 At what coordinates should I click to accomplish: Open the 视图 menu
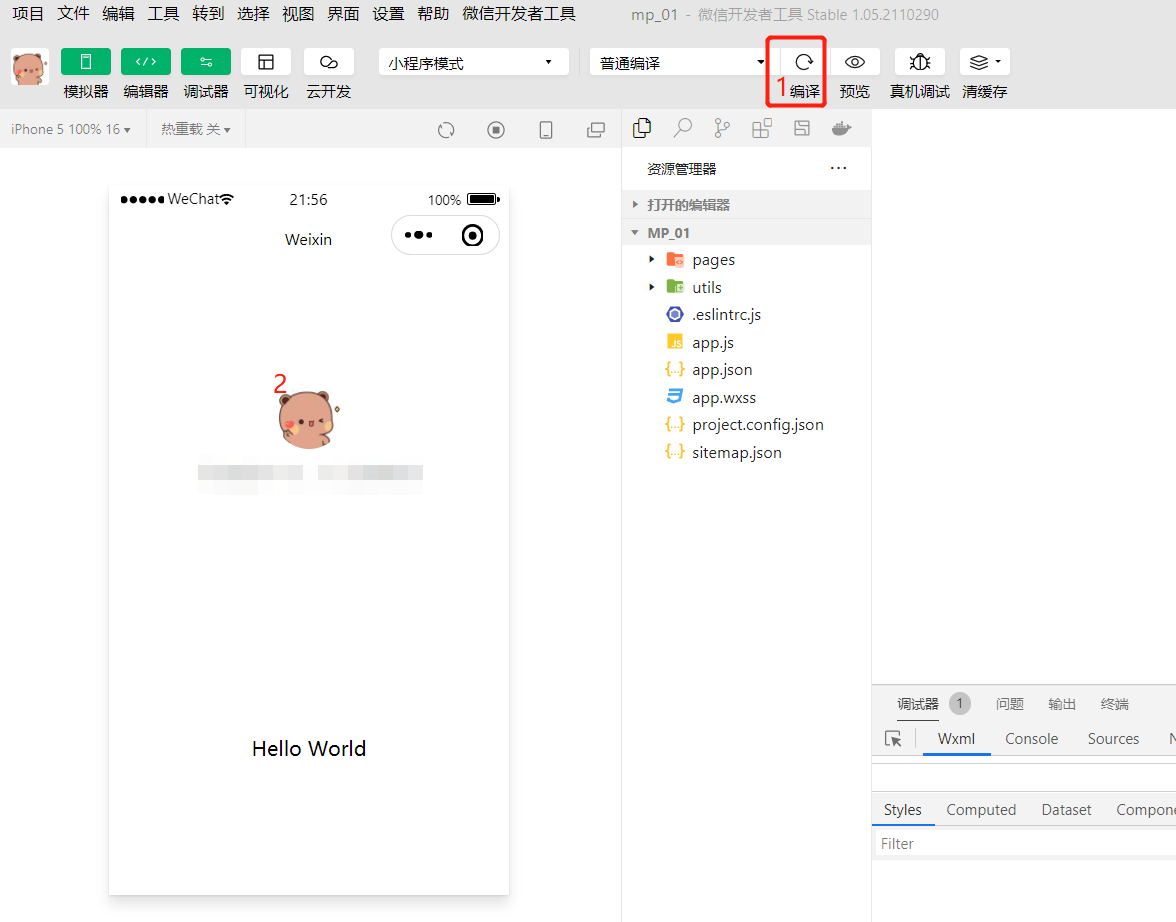(x=298, y=14)
